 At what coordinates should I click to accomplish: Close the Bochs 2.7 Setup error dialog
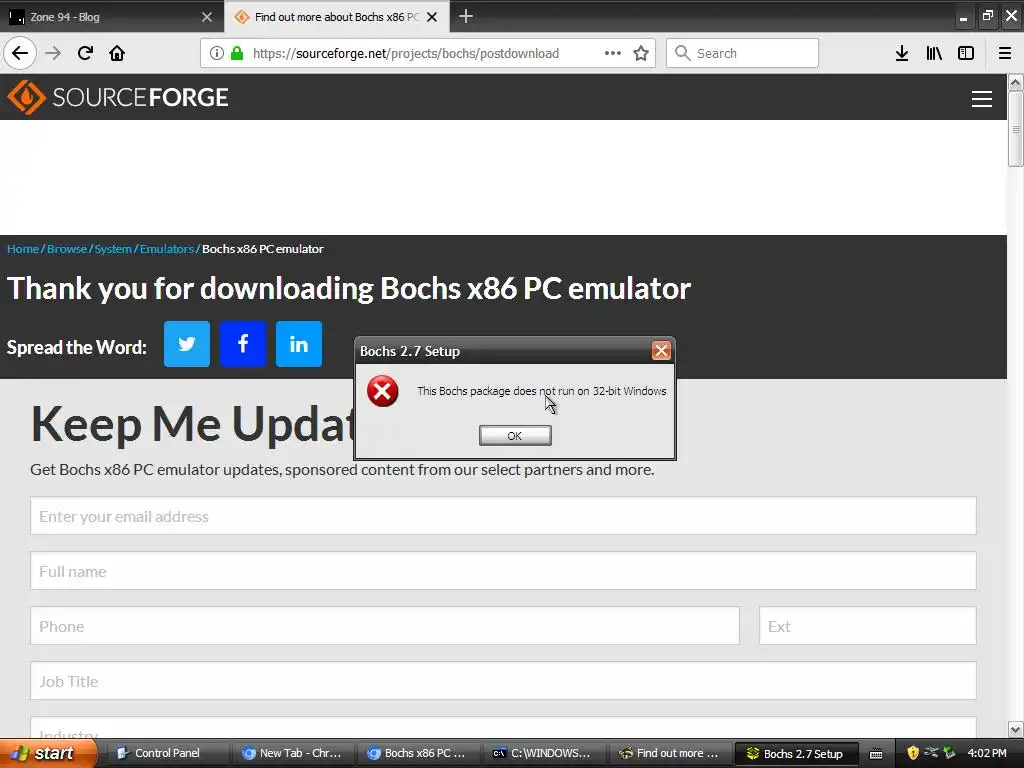661,351
